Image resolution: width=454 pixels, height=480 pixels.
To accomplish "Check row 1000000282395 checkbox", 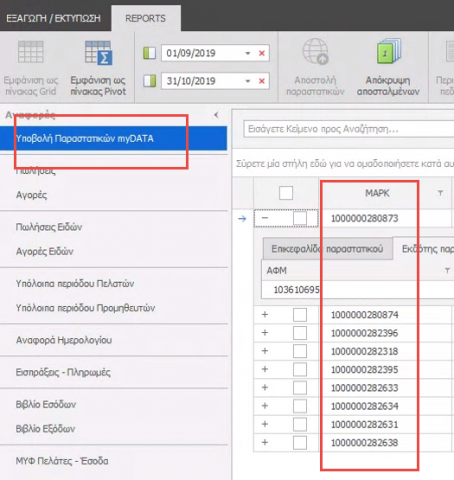I will coord(300,370).
